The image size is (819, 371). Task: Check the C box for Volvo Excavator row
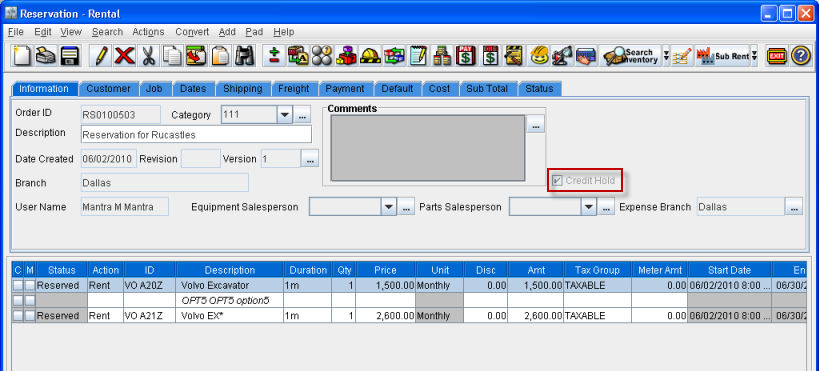pos(18,286)
